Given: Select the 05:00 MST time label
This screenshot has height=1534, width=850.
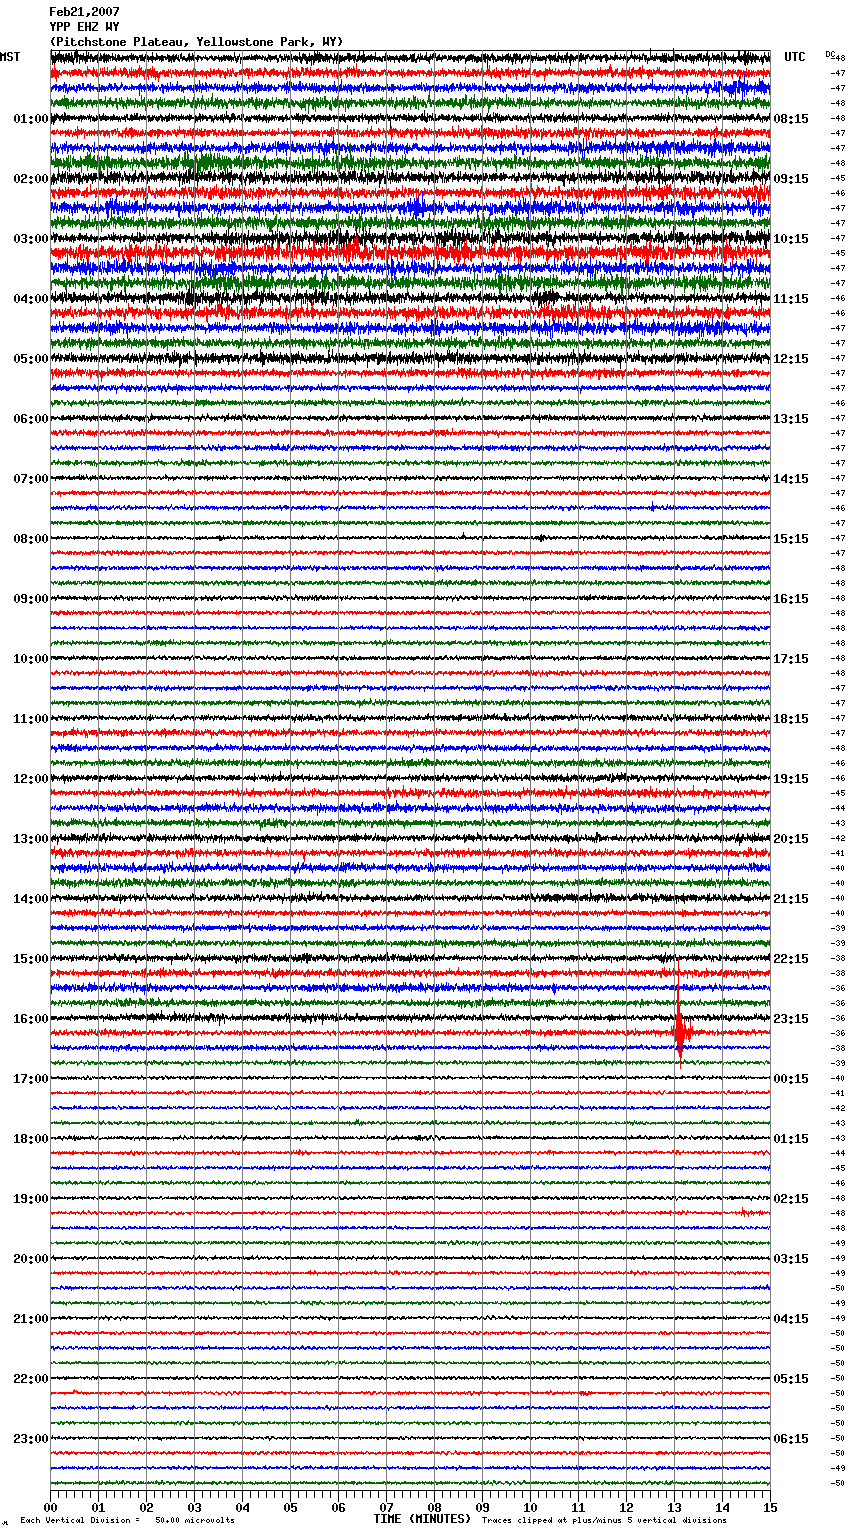Looking at the screenshot, I should tap(30, 359).
